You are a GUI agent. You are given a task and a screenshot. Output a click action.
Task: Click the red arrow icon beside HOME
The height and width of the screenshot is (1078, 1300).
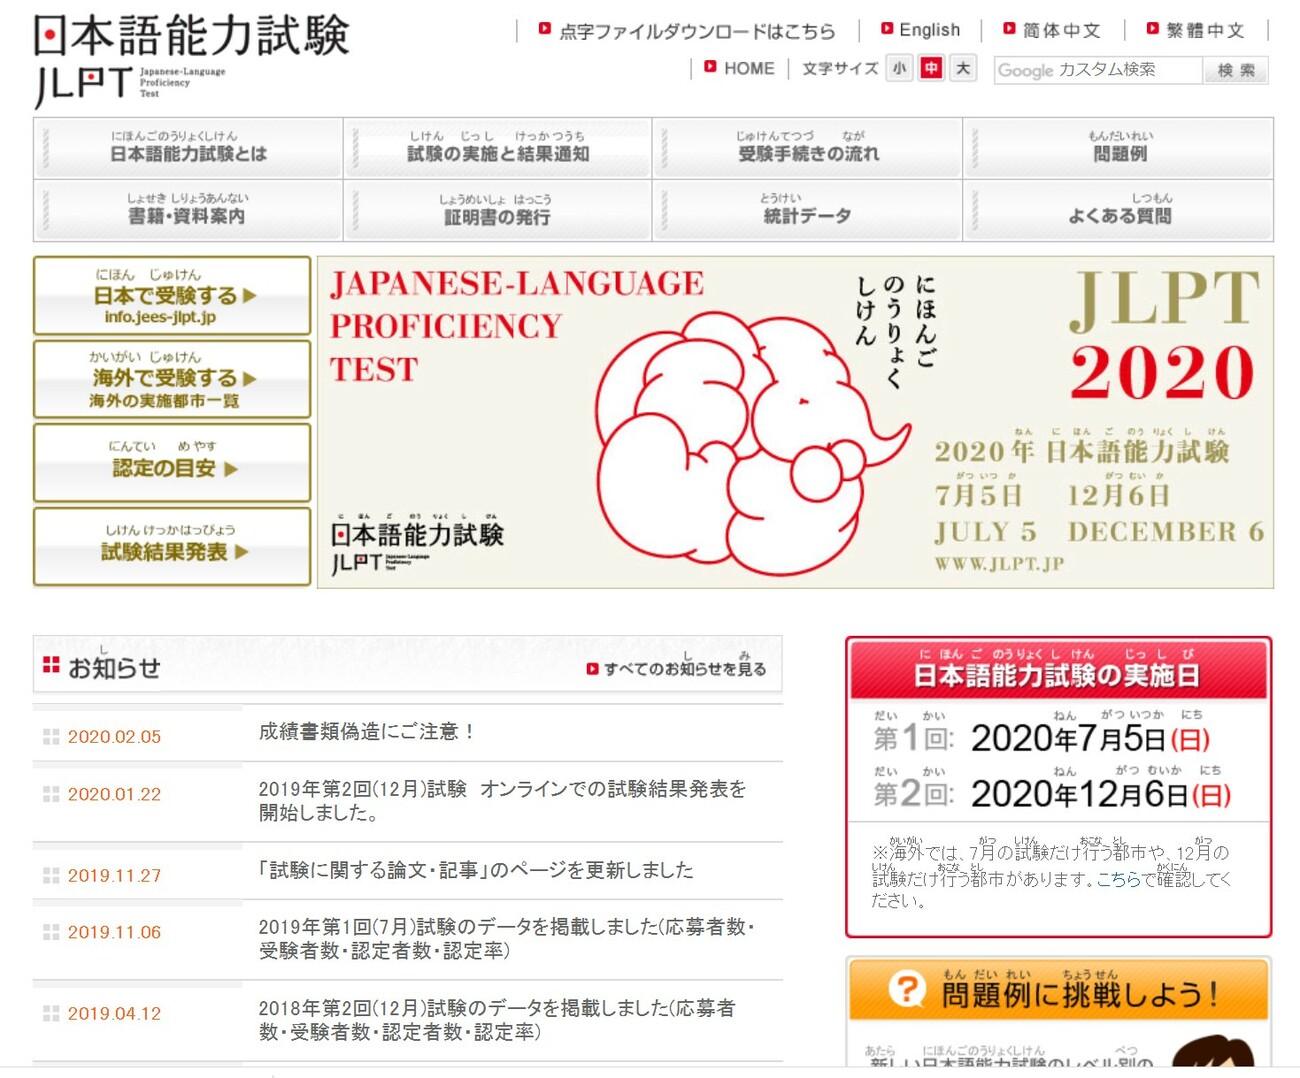tap(710, 67)
